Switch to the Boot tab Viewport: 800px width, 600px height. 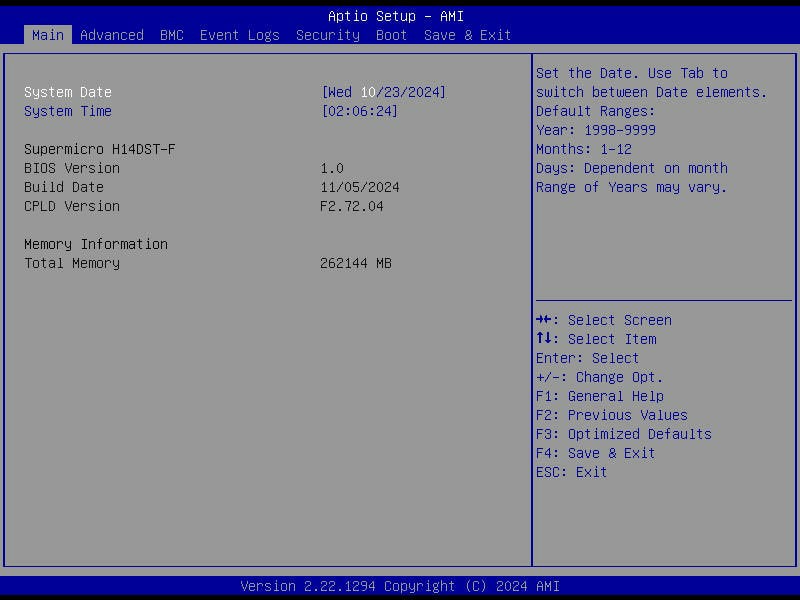pos(390,35)
